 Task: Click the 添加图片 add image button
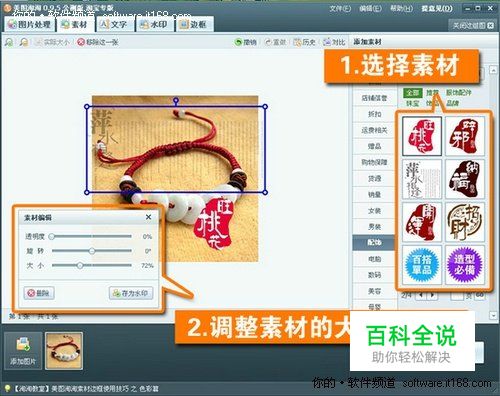(23, 351)
